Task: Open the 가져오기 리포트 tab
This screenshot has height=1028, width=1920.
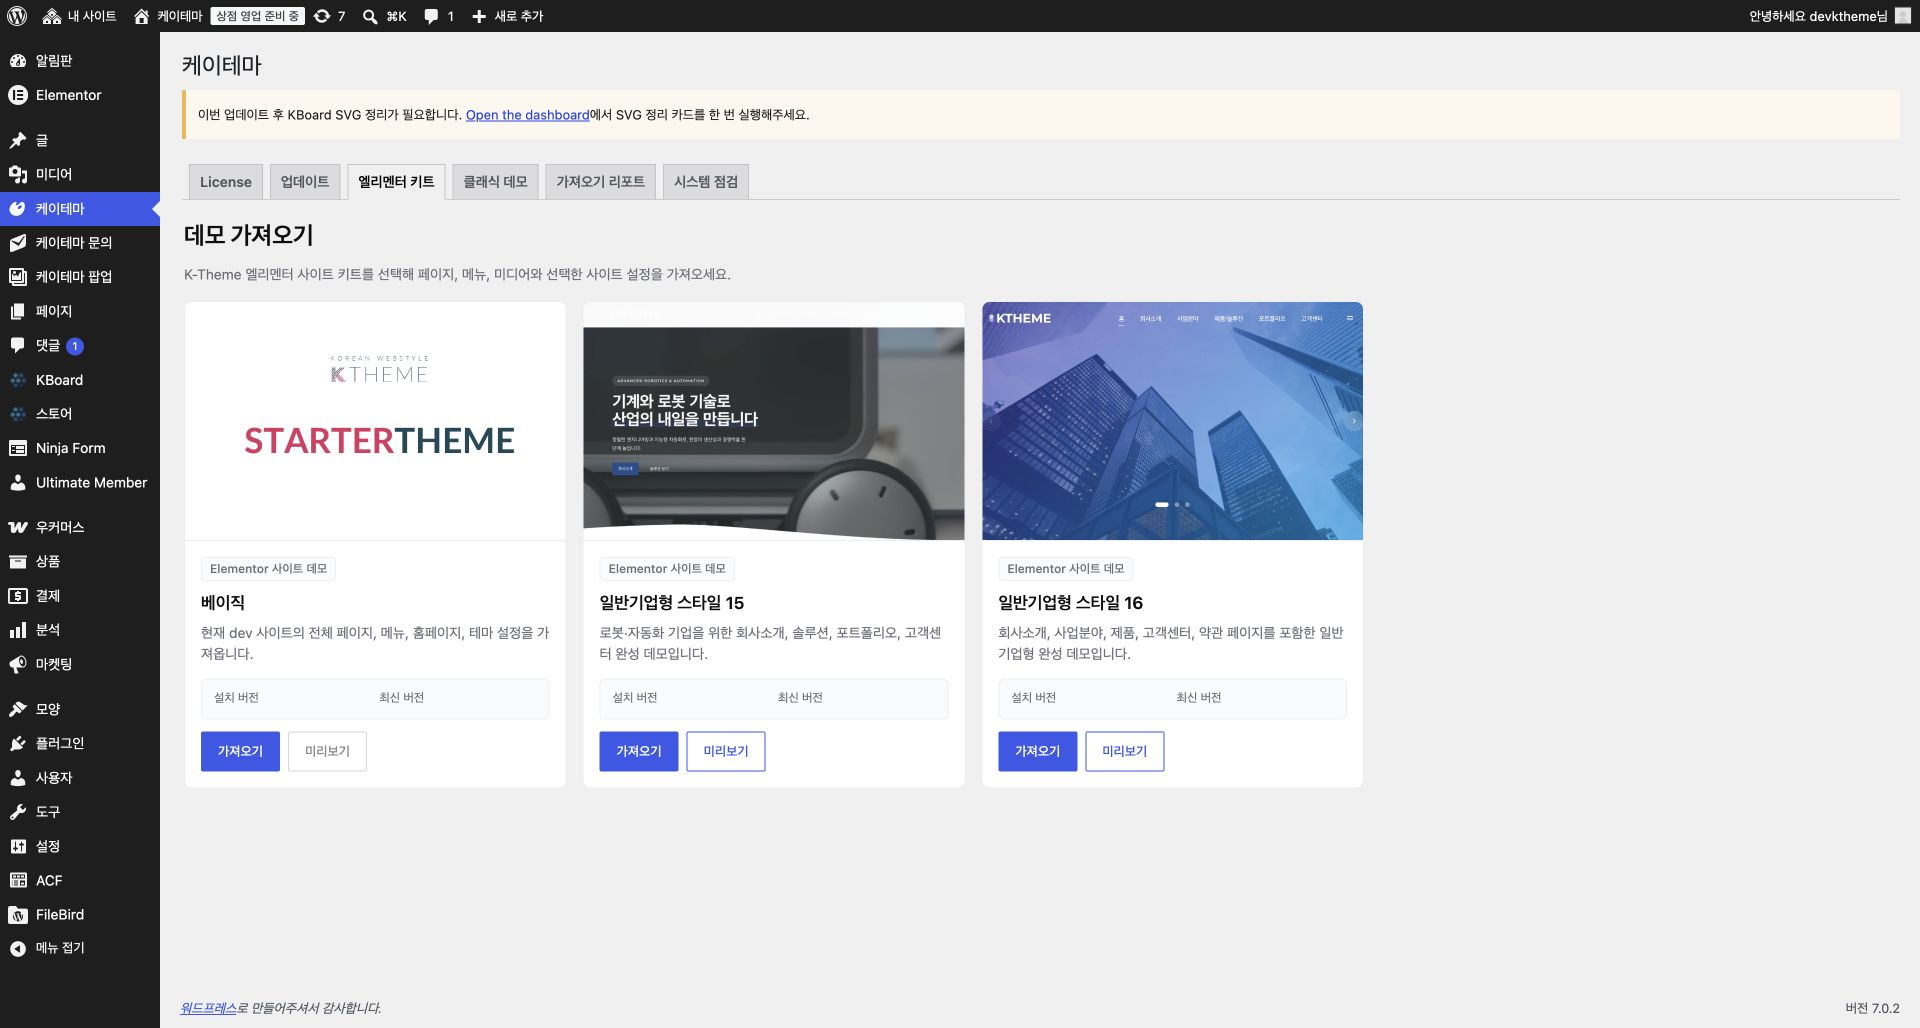Action: click(600, 182)
